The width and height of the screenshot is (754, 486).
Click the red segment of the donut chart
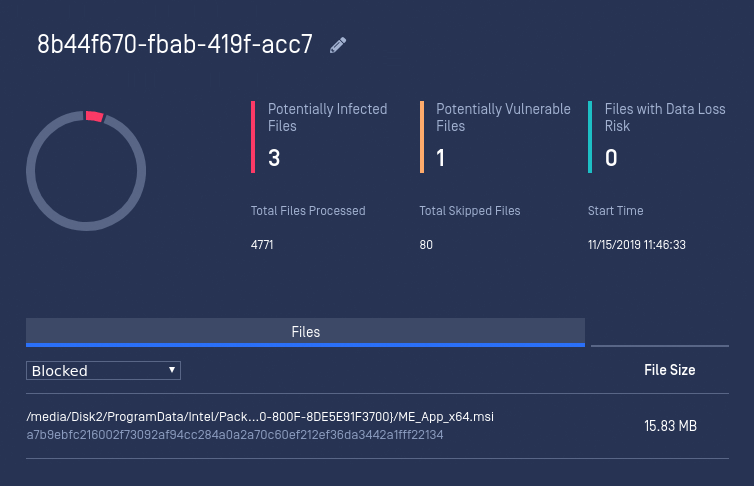[x=94, y=117]
